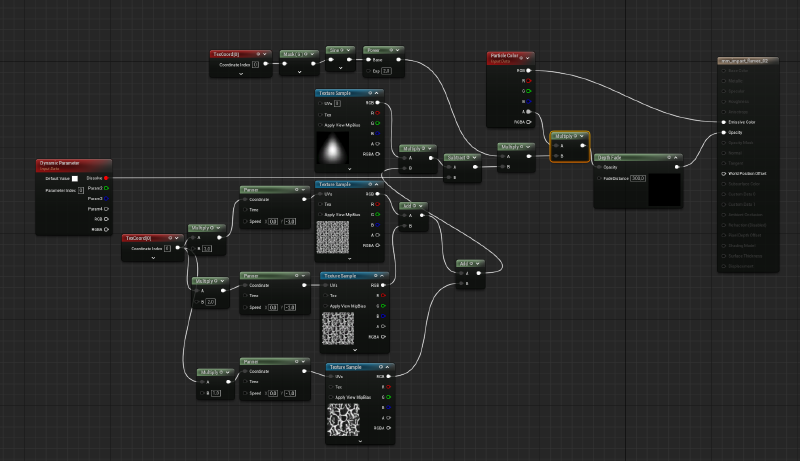Click the Depth Fade output pin
The image size is (800, 461).
[x=678, y=167]
